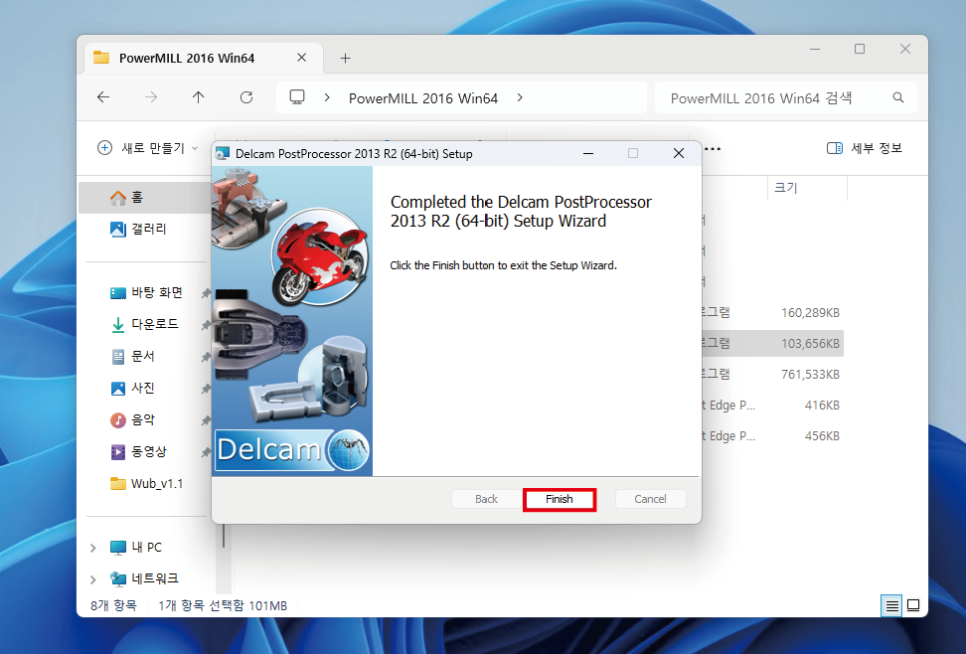This screenshot has height=654, width=966.
Task: Click Cancel in the Delcam Setup dialog
Action: [x=650, y=499]
